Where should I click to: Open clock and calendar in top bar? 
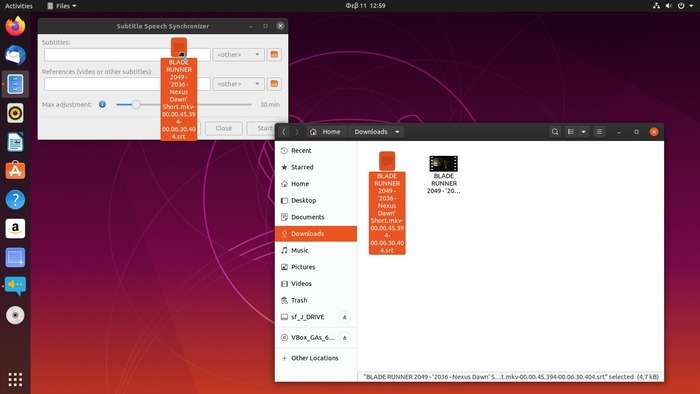(365, 6)
